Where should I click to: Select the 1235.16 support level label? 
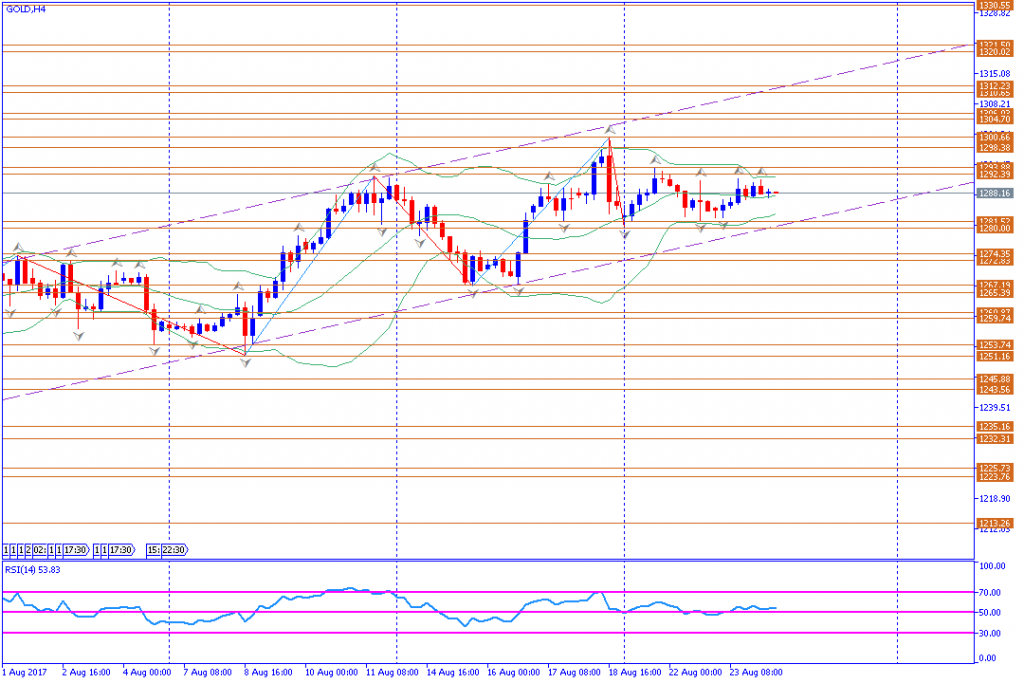(x=995, y=427)
